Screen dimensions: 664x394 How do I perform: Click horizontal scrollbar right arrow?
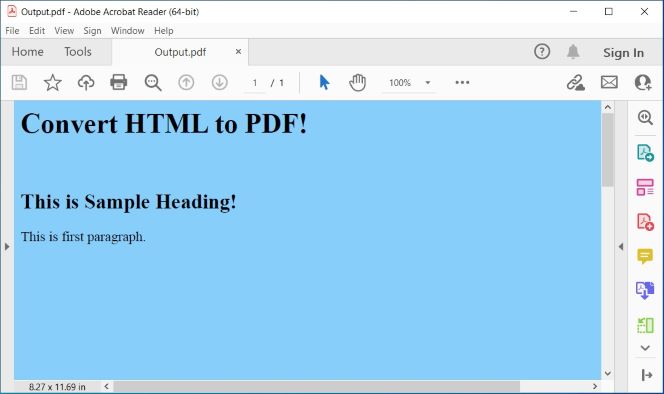click(595, 386)
